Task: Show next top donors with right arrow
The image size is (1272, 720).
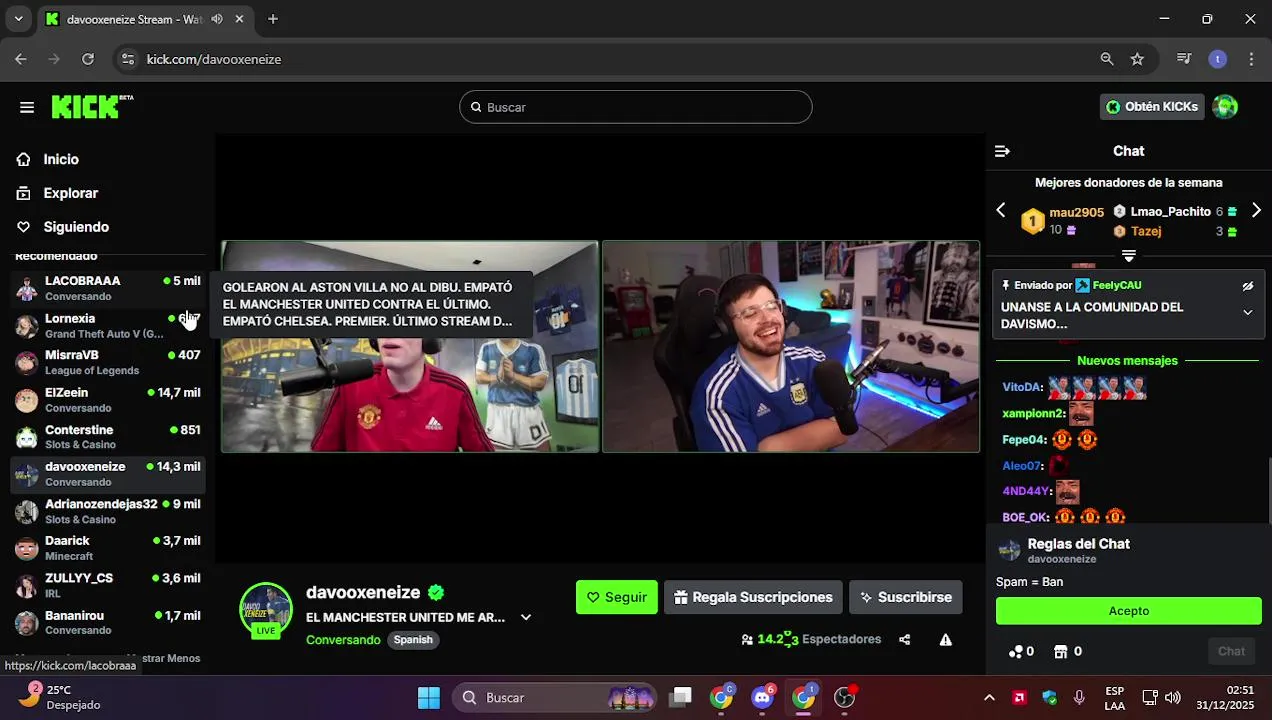Action: tap(1256, 210)
